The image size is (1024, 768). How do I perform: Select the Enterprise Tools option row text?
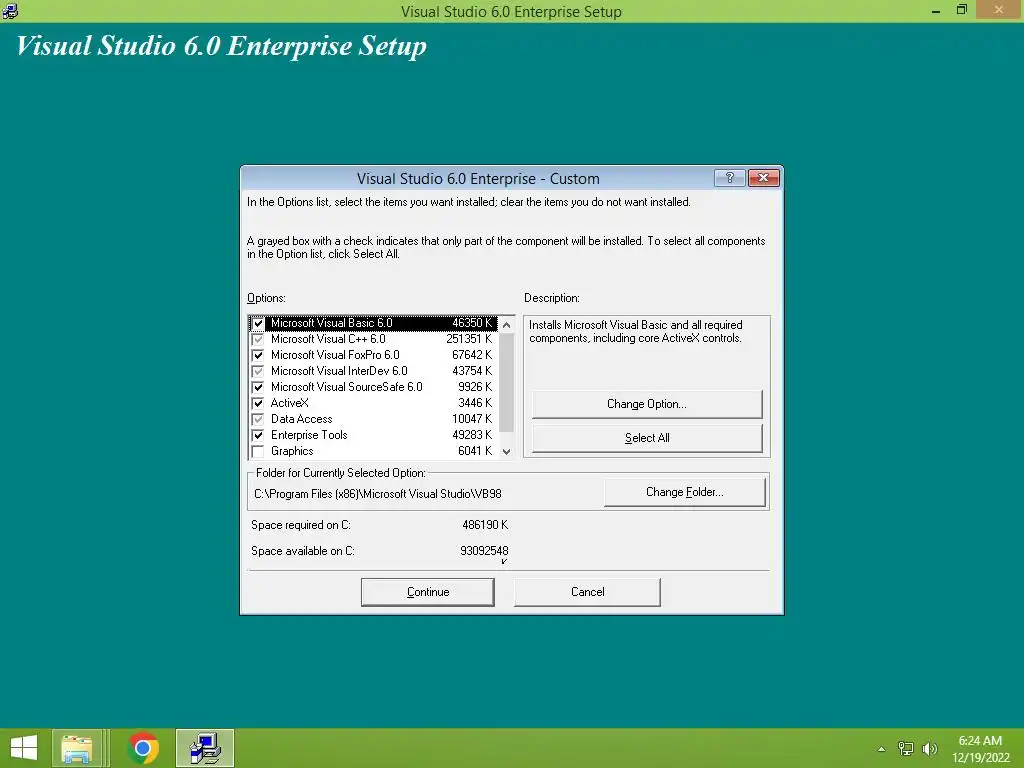click(309, 435)
